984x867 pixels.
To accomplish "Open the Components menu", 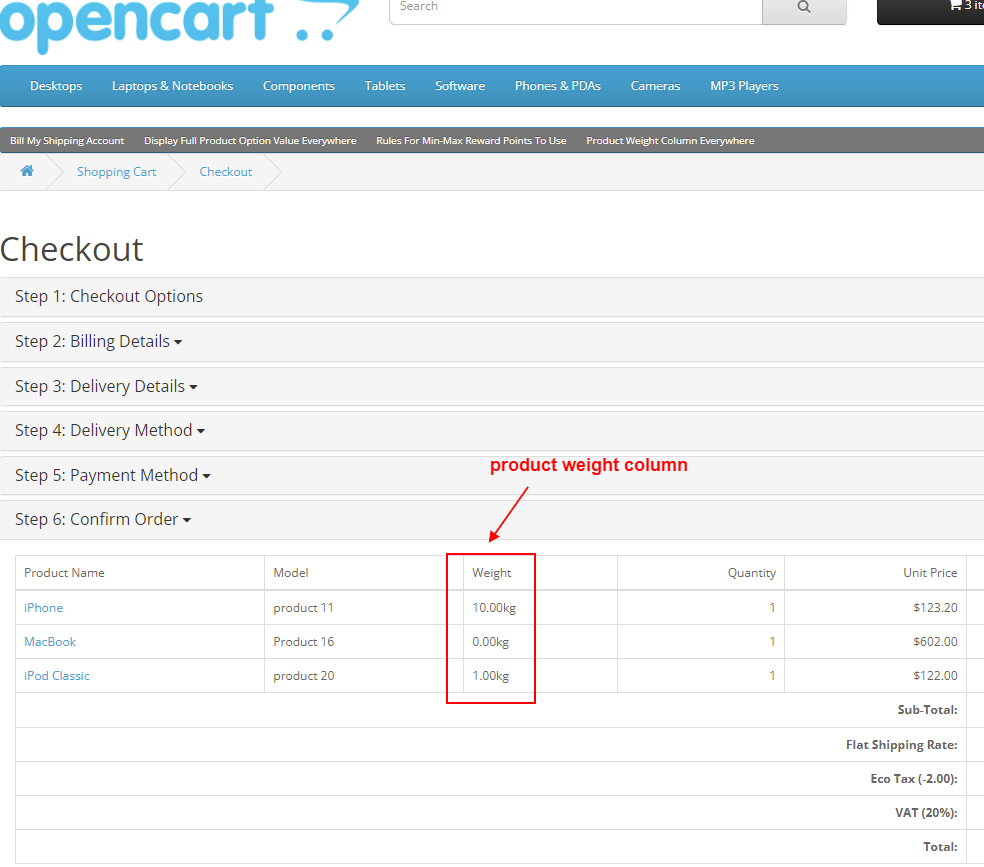I will [x=299, y=86].
